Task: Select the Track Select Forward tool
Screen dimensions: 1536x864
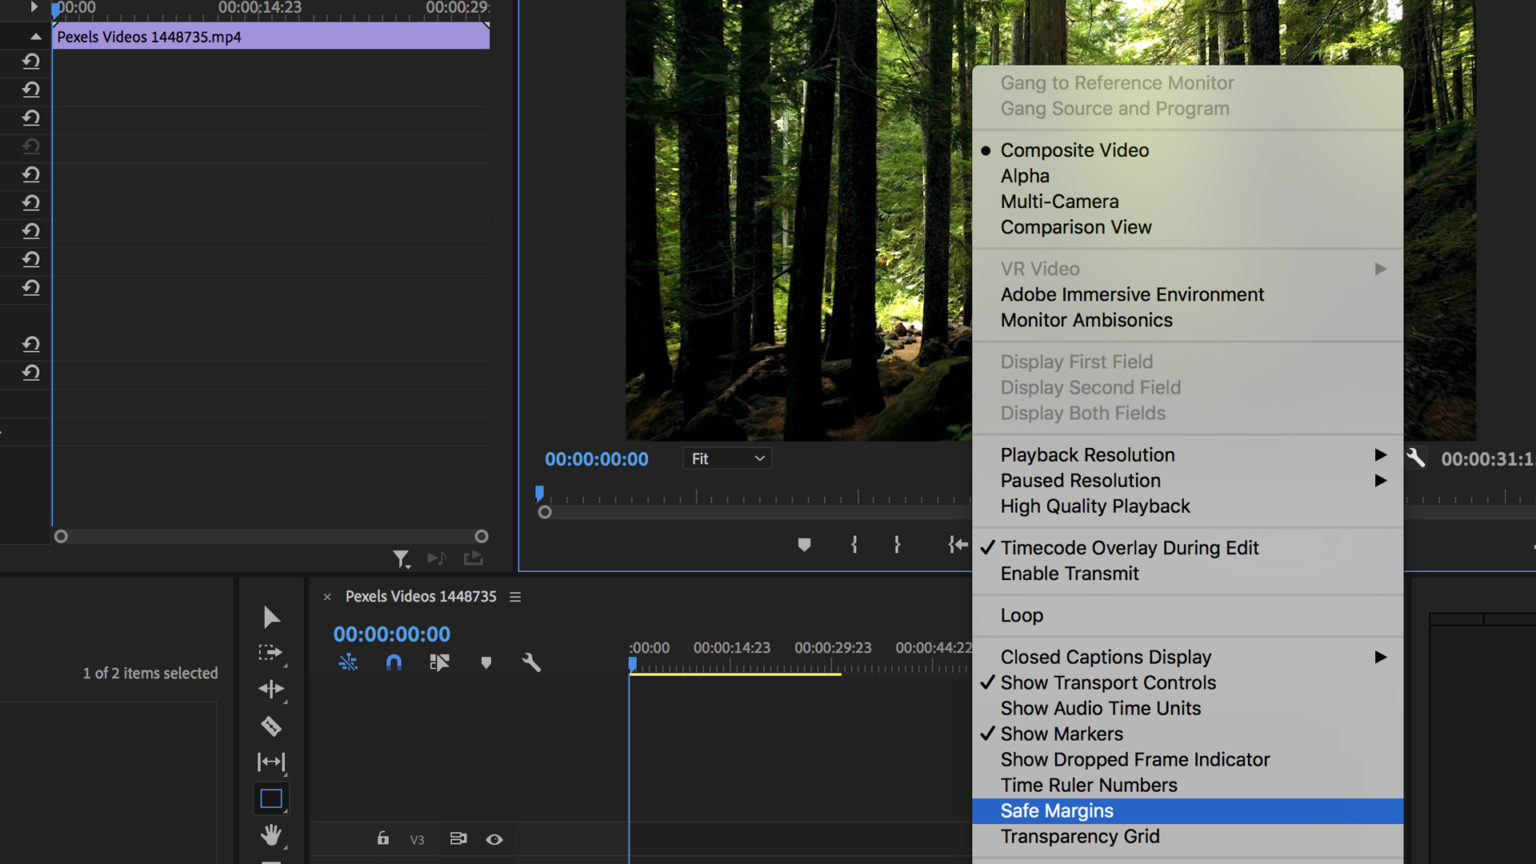Action: coord(270,652)
